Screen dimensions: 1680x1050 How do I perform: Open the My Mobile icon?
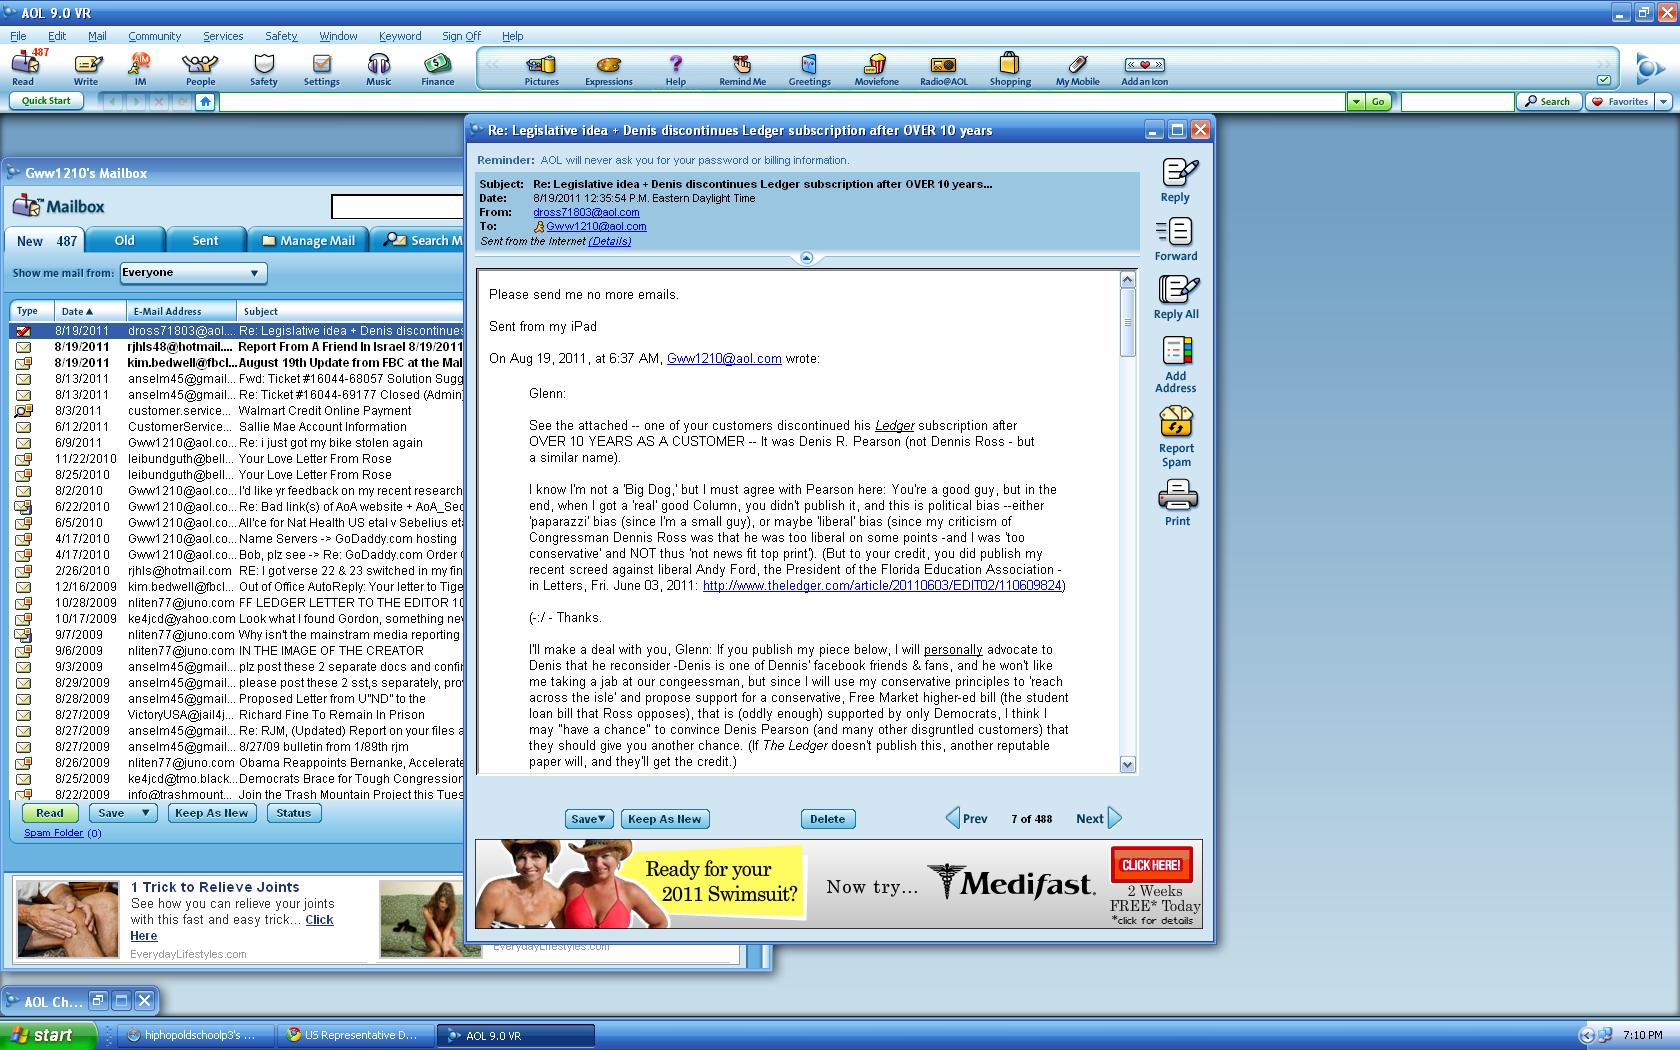[1077, 69]
